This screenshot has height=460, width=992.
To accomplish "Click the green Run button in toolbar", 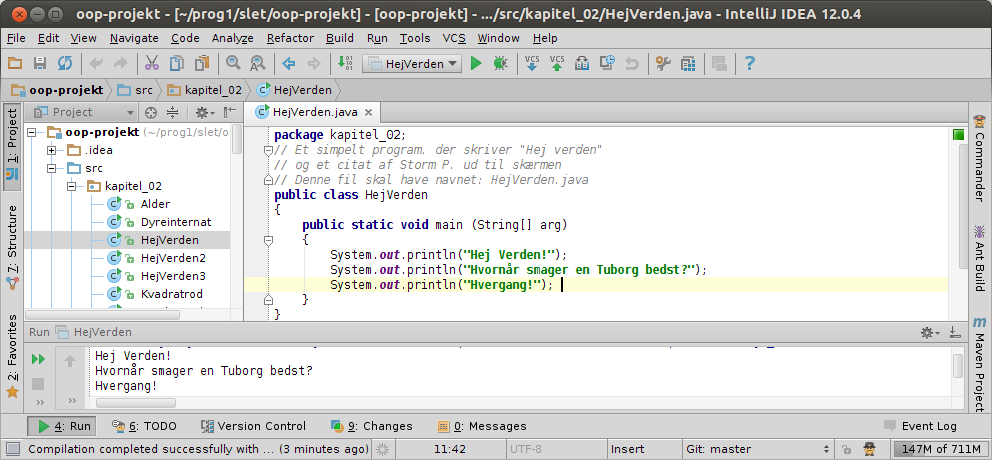I will 476,63.
